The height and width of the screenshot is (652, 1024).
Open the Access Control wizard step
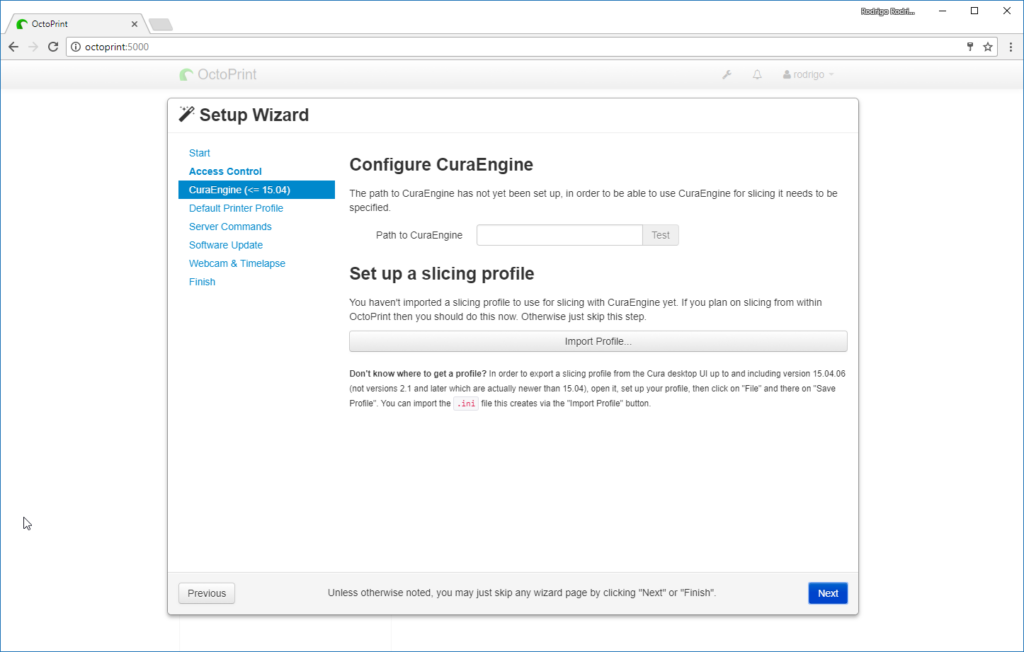click(225, 171)
